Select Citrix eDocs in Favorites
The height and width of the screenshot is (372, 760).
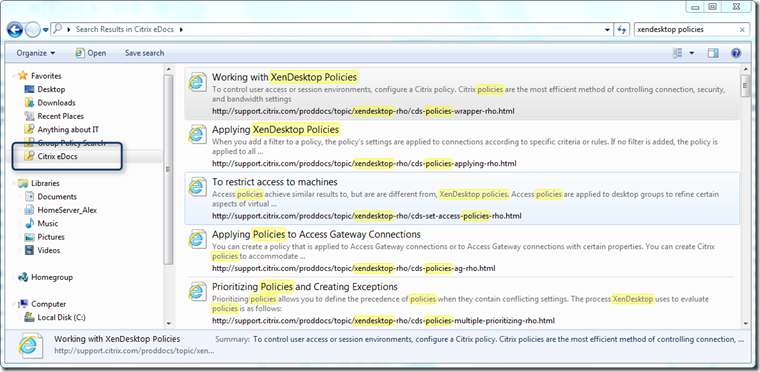click(57, 156)
